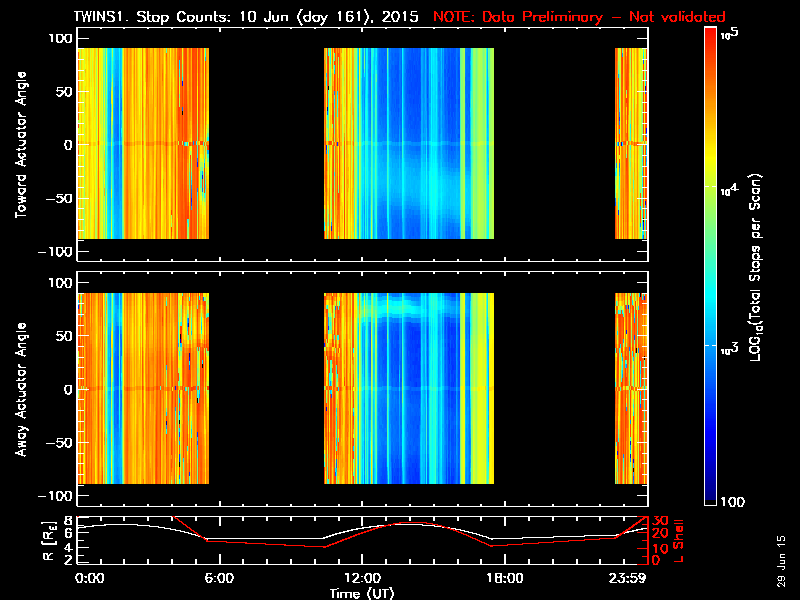The width and height of the screenshot is (800, 600).
Task: Click the '-100' tick label of the Toward panel
Action: 55,252
